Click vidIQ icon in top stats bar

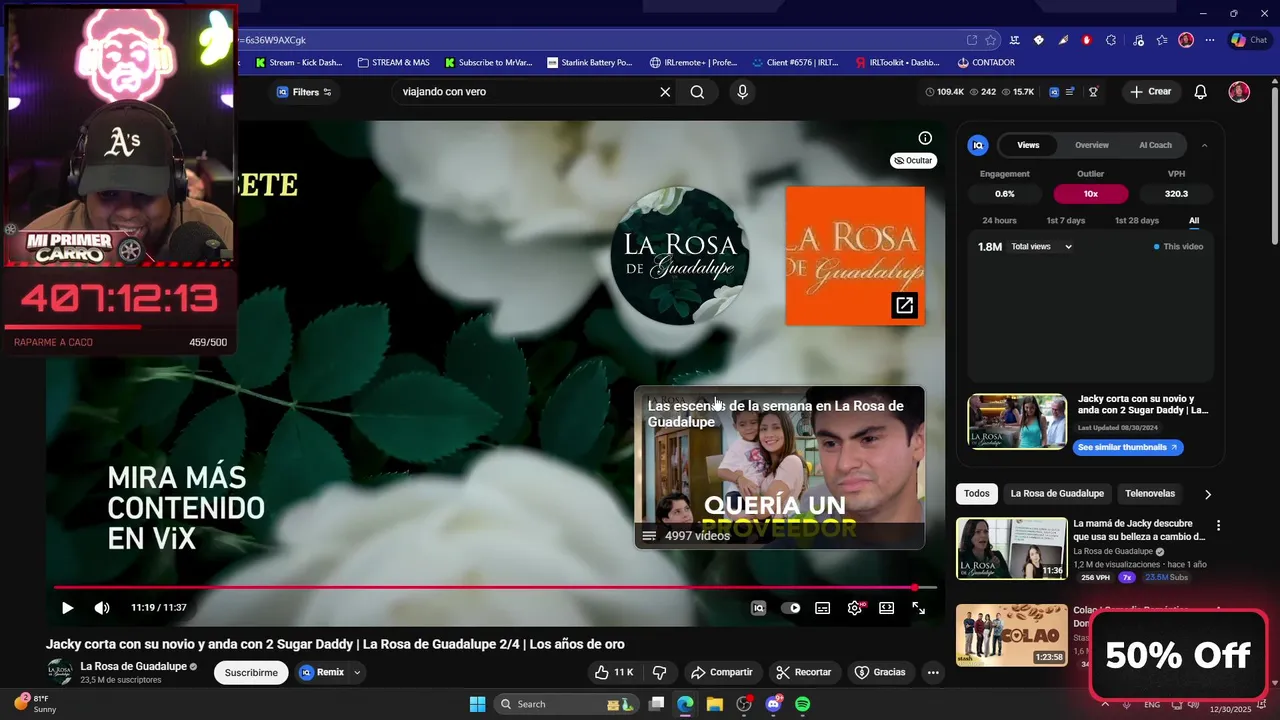click(1054, 92)
